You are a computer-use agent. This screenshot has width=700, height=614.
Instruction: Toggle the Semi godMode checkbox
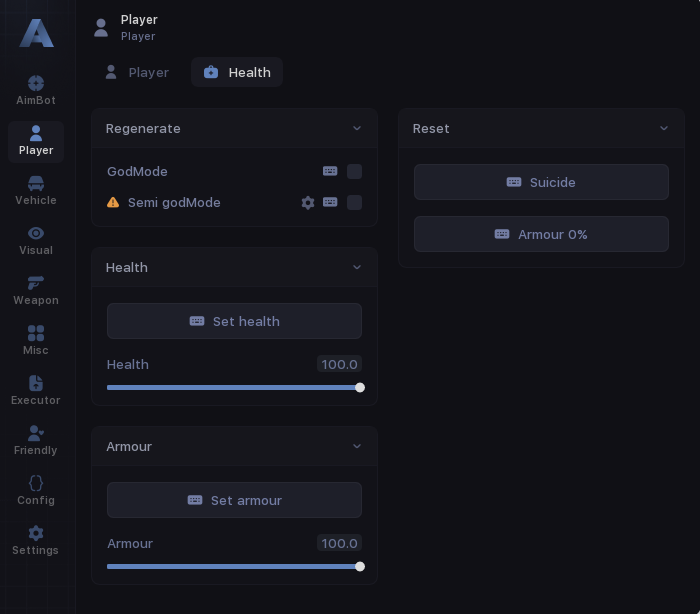(354, 203)
